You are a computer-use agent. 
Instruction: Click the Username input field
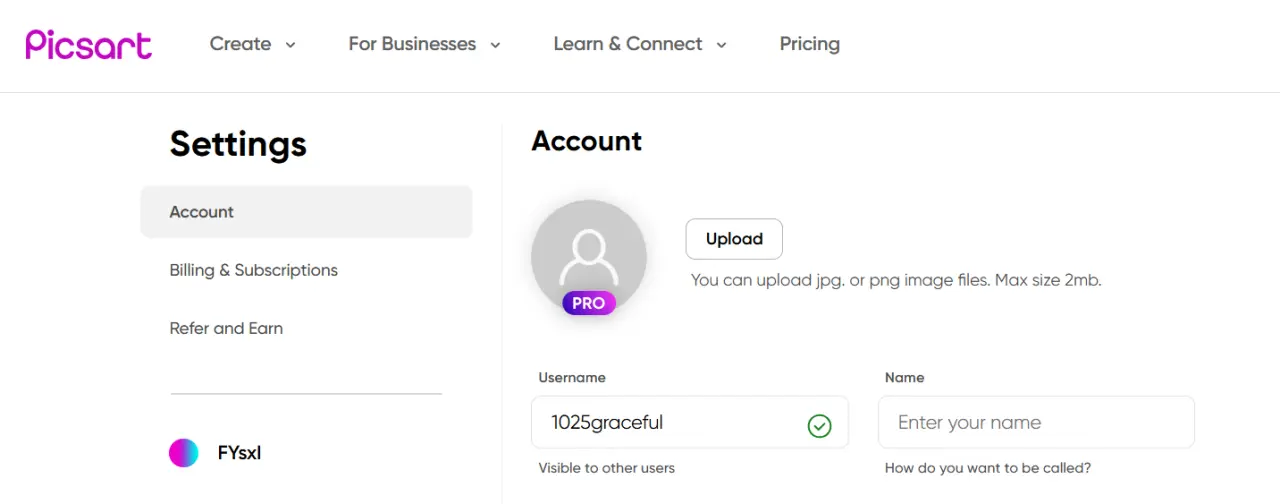690,422
